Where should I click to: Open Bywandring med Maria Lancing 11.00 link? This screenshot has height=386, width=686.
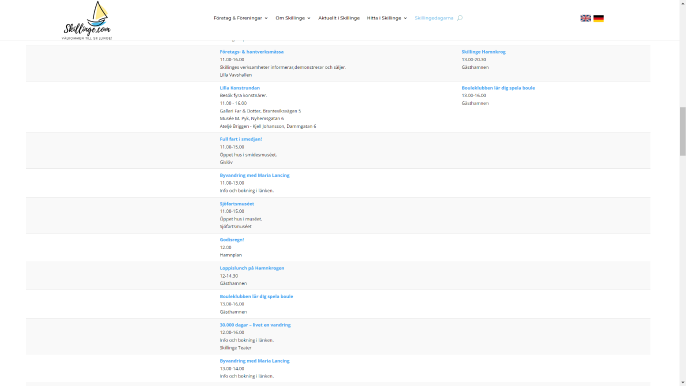(254, 175)
